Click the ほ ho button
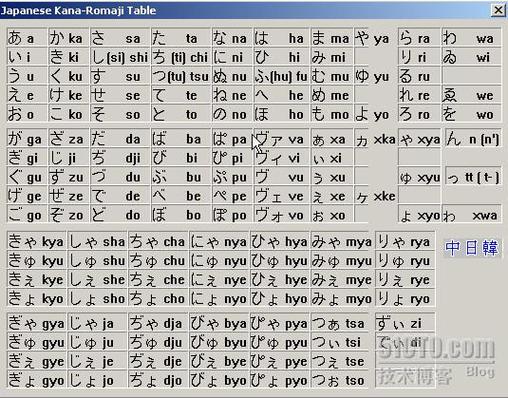The height and width of the screenshot is (398, 508). [x=282, y=114]
